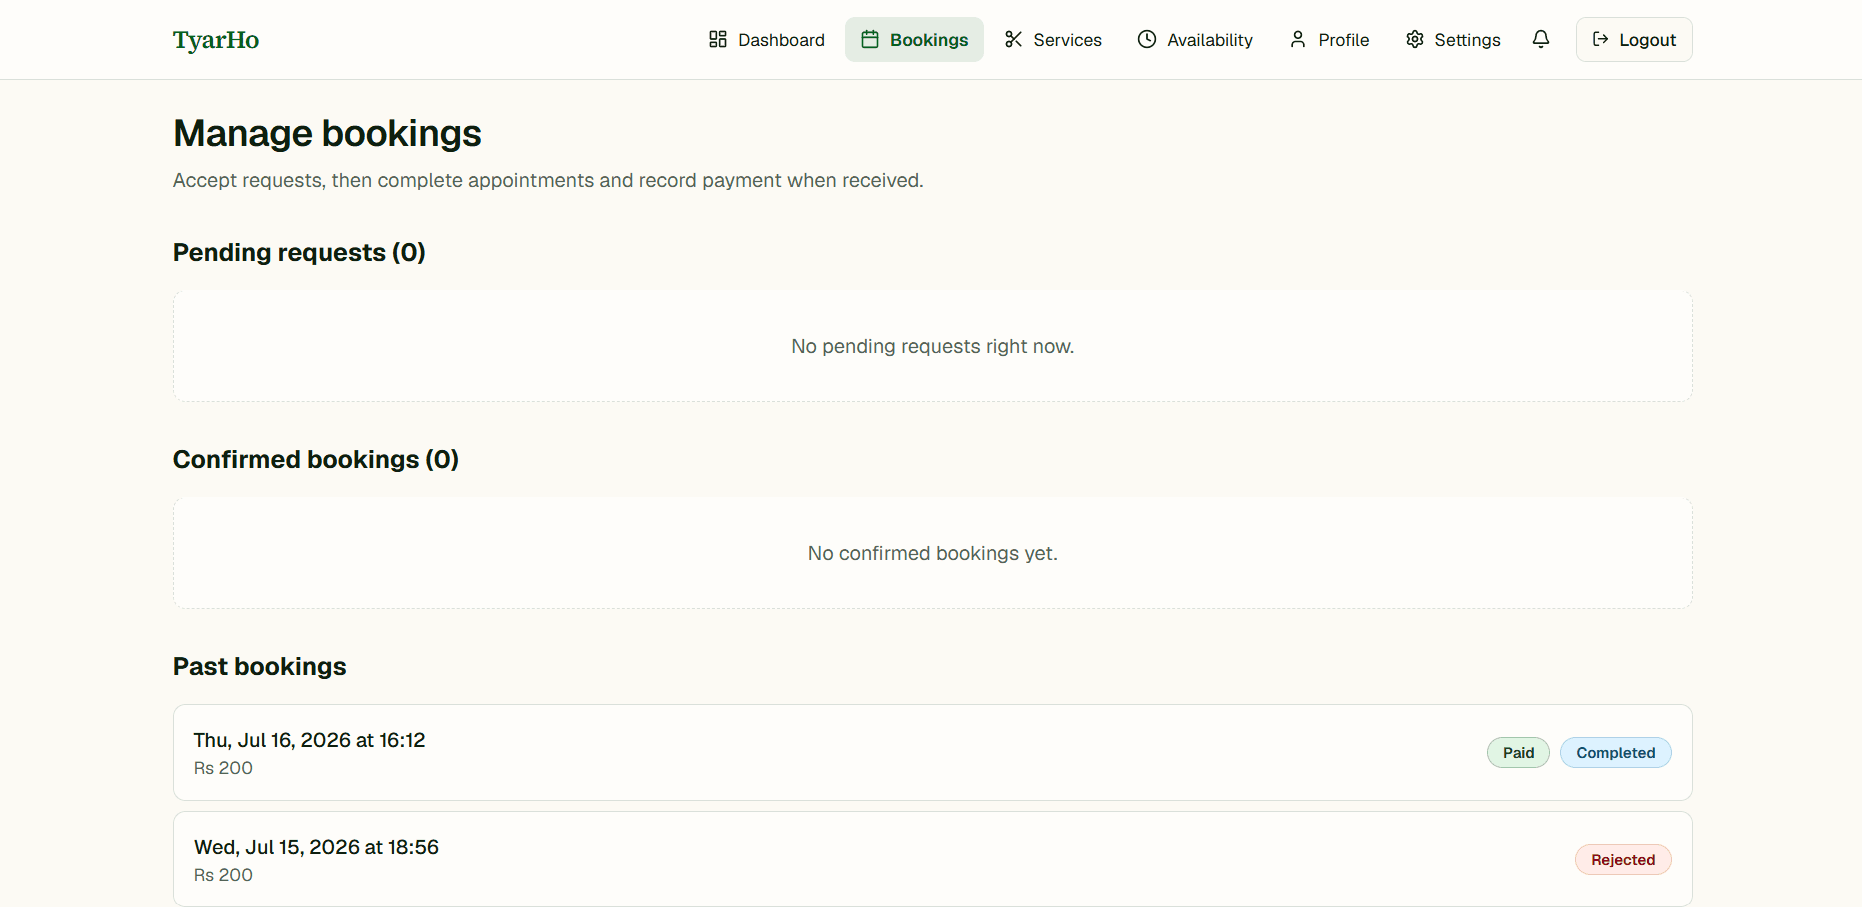Select 'Thu, Jul 16, 2026 at 16:12' booking

(x=932, y=752)
